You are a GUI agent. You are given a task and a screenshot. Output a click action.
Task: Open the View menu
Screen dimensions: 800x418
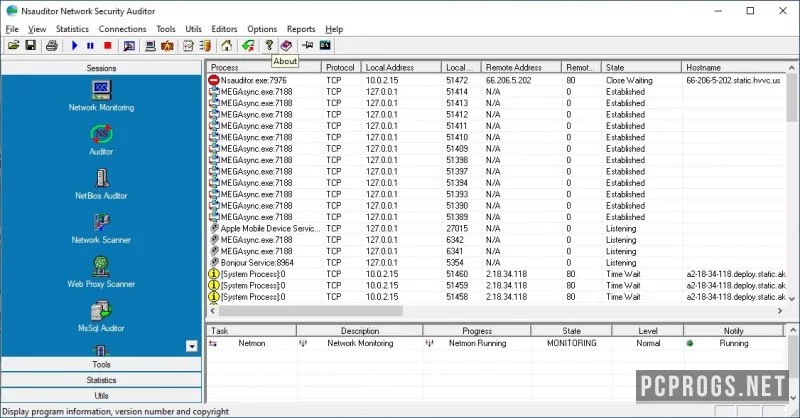click(37, 29)
